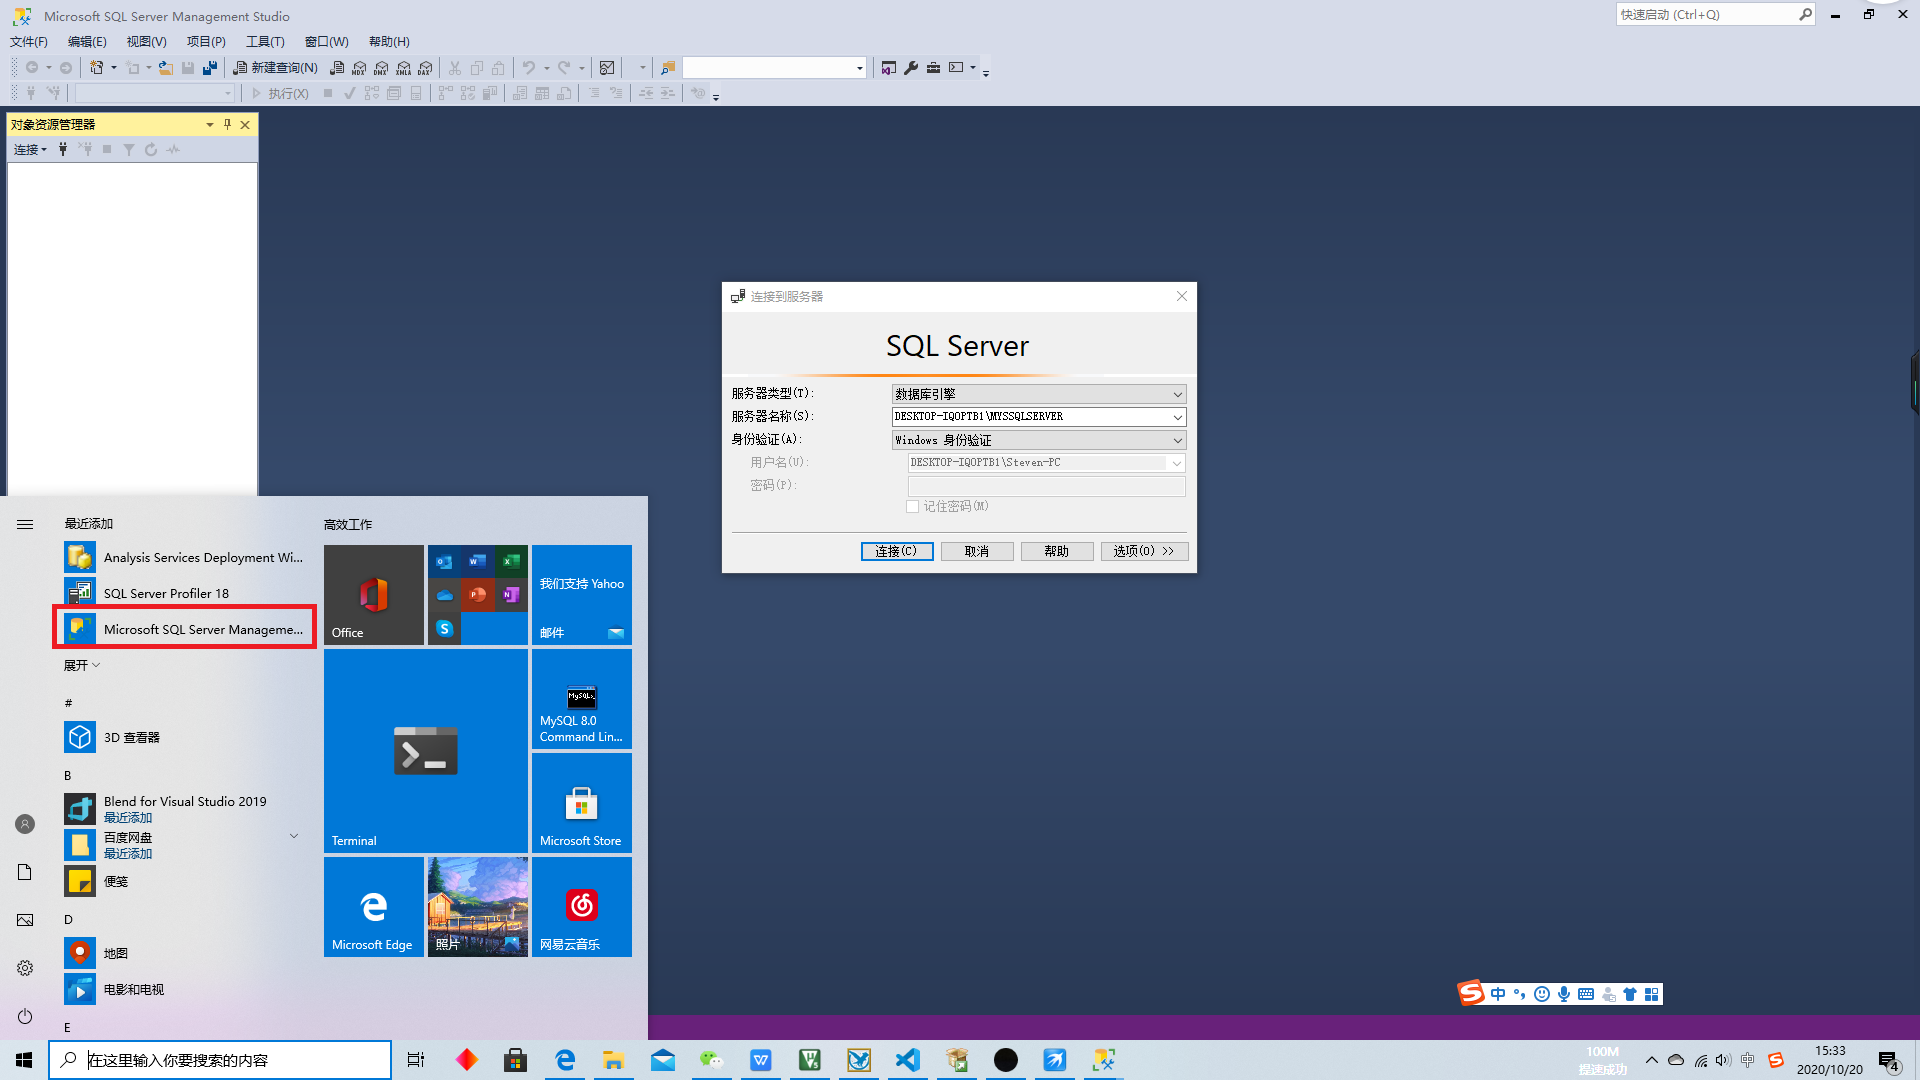Open the 连接 dropdown in Object Explorer
Viewport: 1920px width, 1080px height.
coord(30,149)
